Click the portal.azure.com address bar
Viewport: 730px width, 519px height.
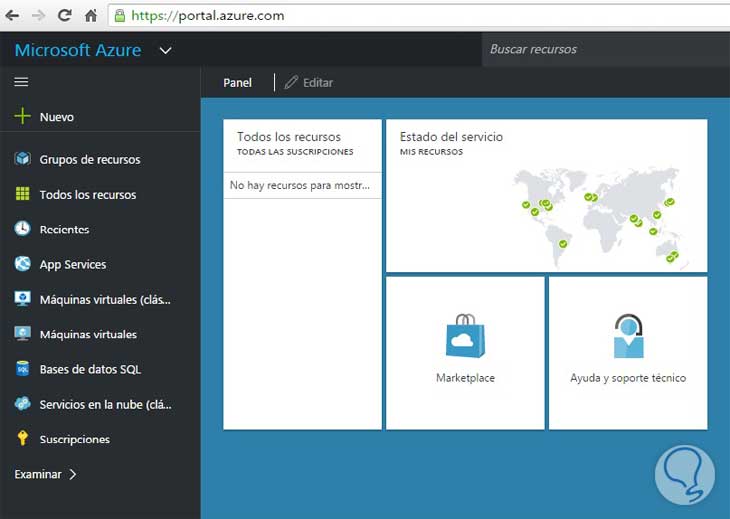click(419, 15)
